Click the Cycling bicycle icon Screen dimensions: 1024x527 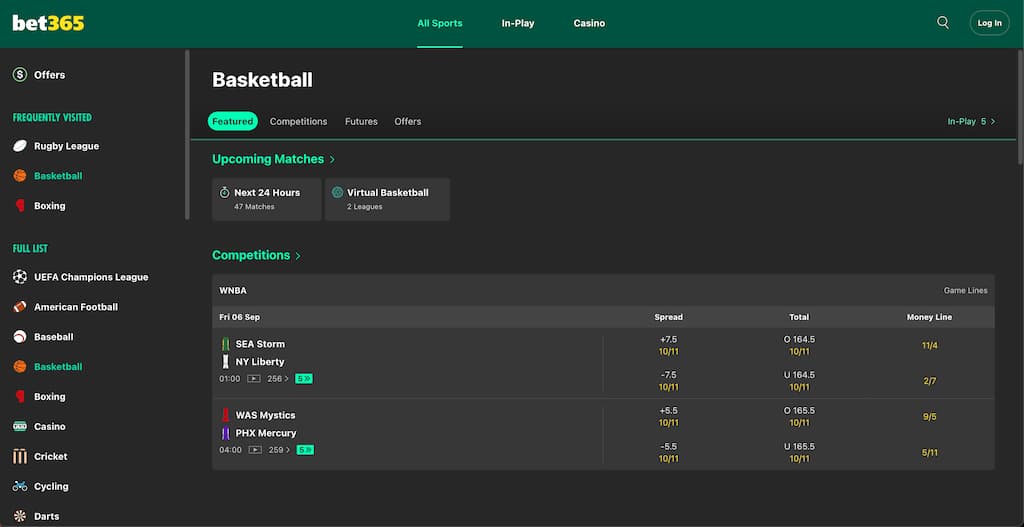click(20, 487)
